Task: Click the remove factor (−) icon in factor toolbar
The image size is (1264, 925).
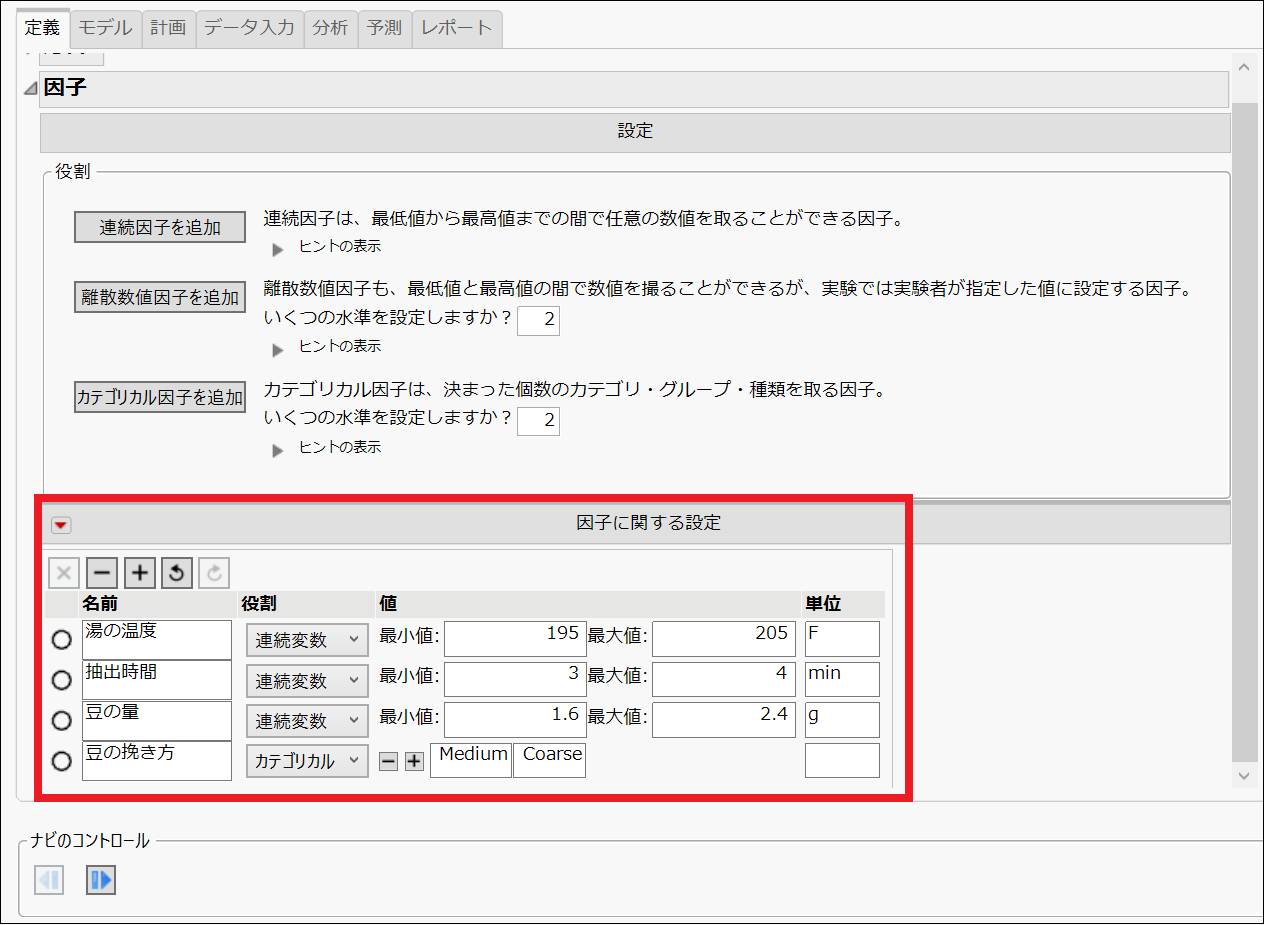Action: point(102,572)
